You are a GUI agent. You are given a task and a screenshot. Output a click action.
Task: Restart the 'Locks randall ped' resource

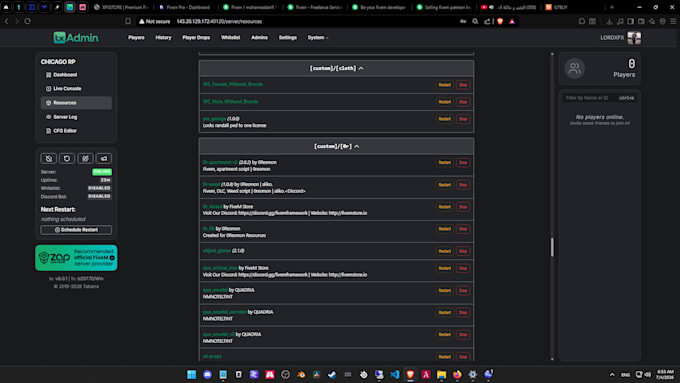445,119
